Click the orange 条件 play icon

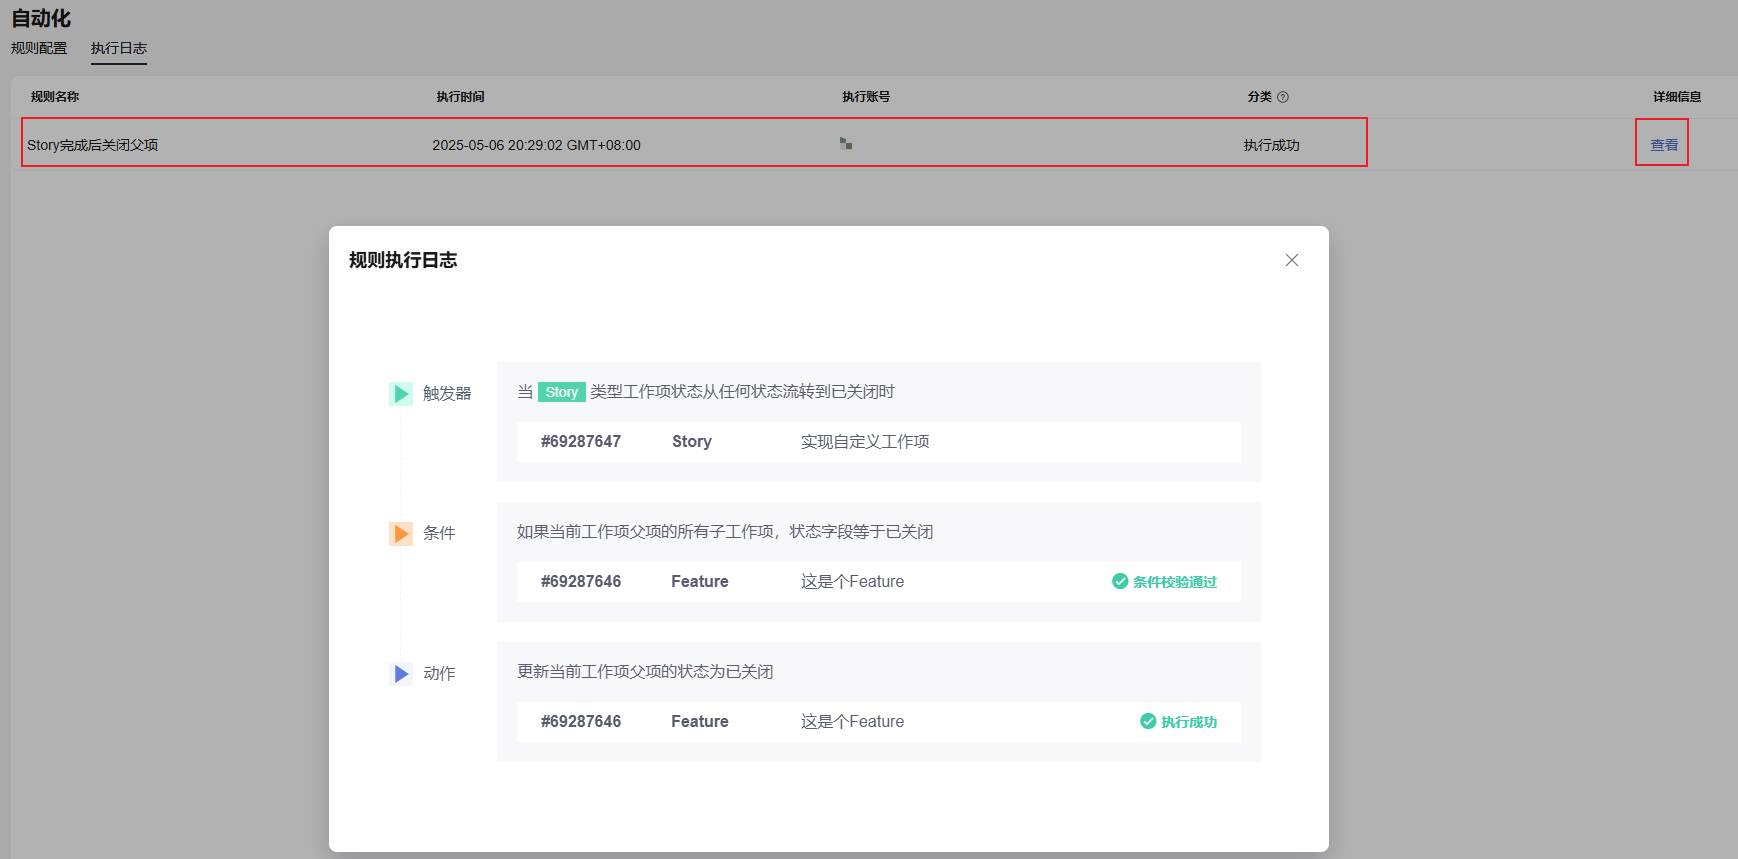pos(401,533)
